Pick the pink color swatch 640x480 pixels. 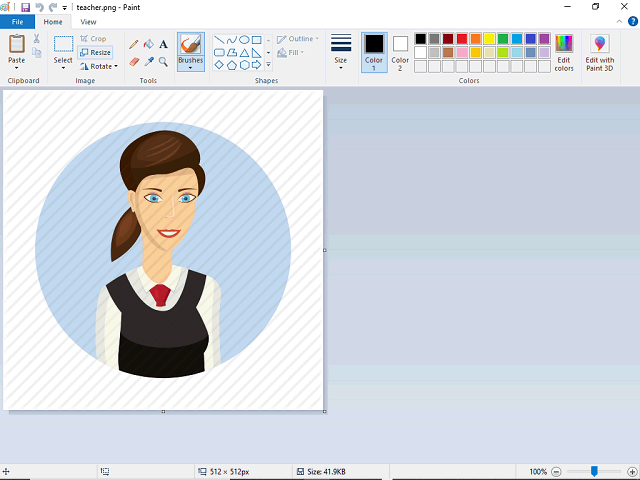(462, 52)
